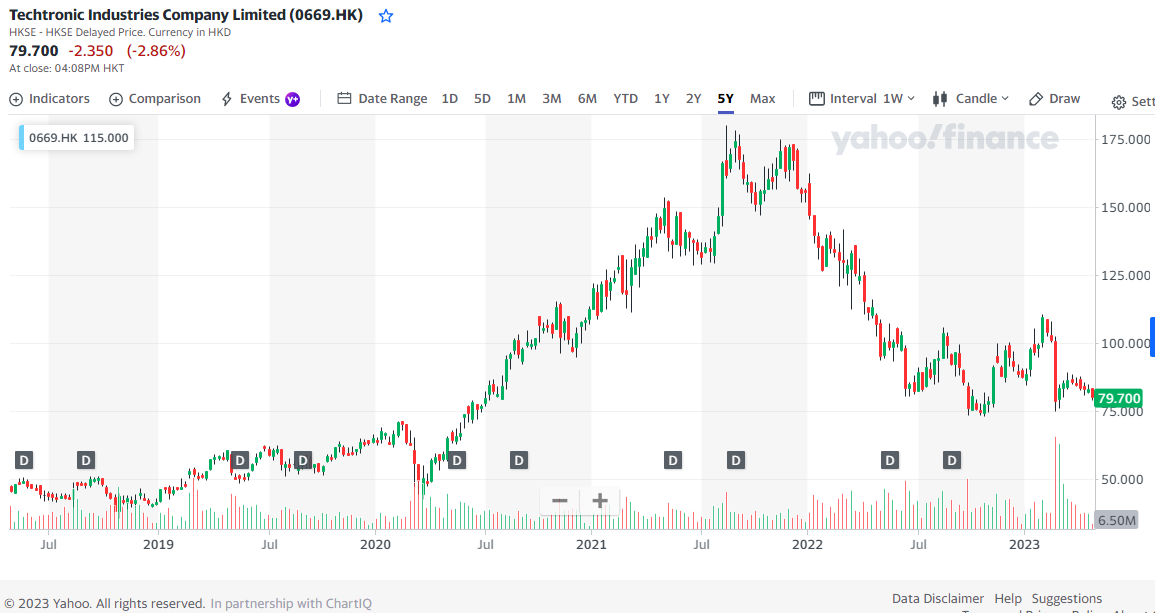Expand the Interval 1W dropdown
The height and width of the screenshot is (613, 1155).
coord(862,99)
